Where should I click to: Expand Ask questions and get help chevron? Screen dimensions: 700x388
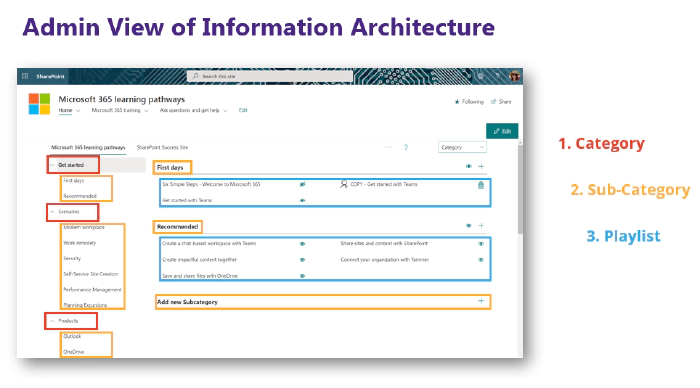[x=225, y=111]
